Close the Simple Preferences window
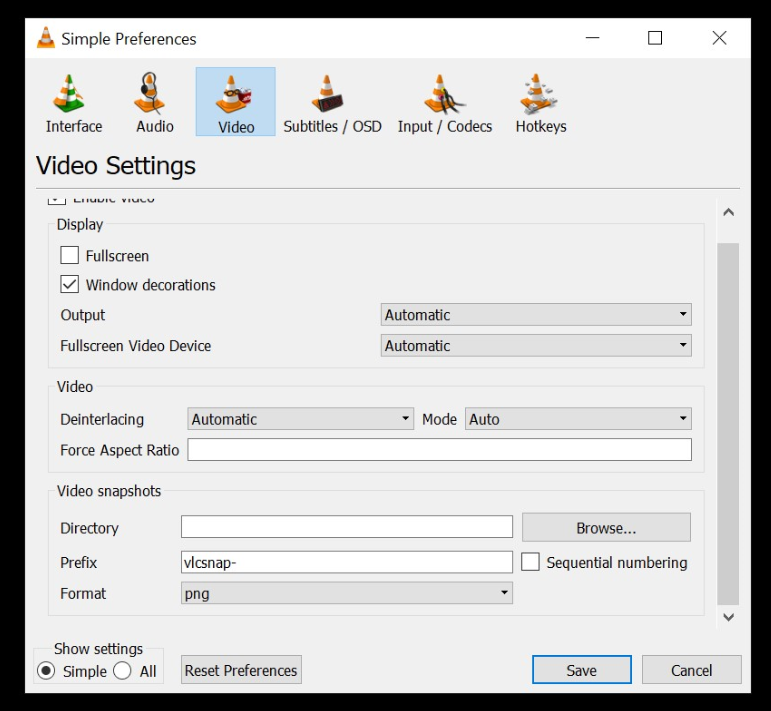Viewport: 771px width, 711px height. pos(719,38)
